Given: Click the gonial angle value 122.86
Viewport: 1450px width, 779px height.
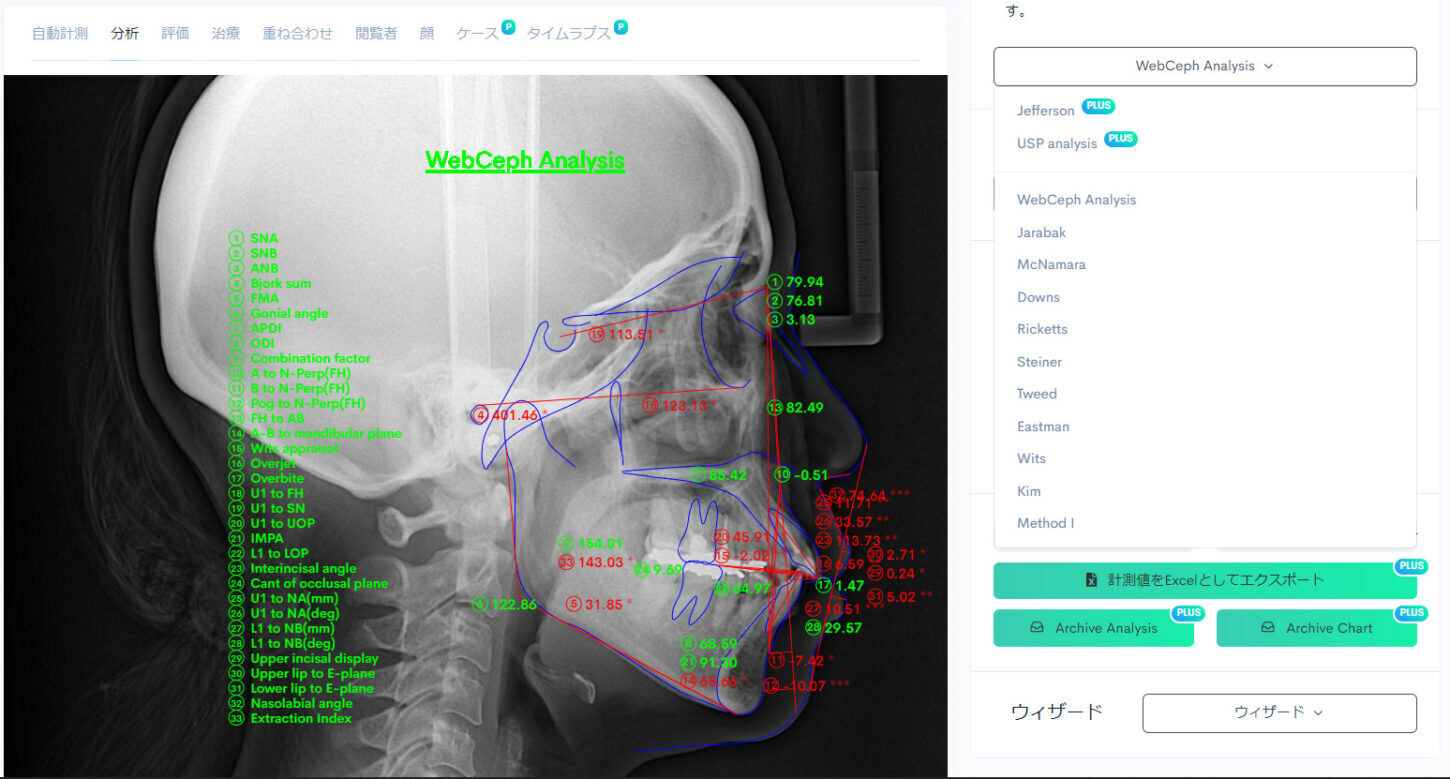Looking at the screenshot, I should pyautogui.click(x=514, y=604).
